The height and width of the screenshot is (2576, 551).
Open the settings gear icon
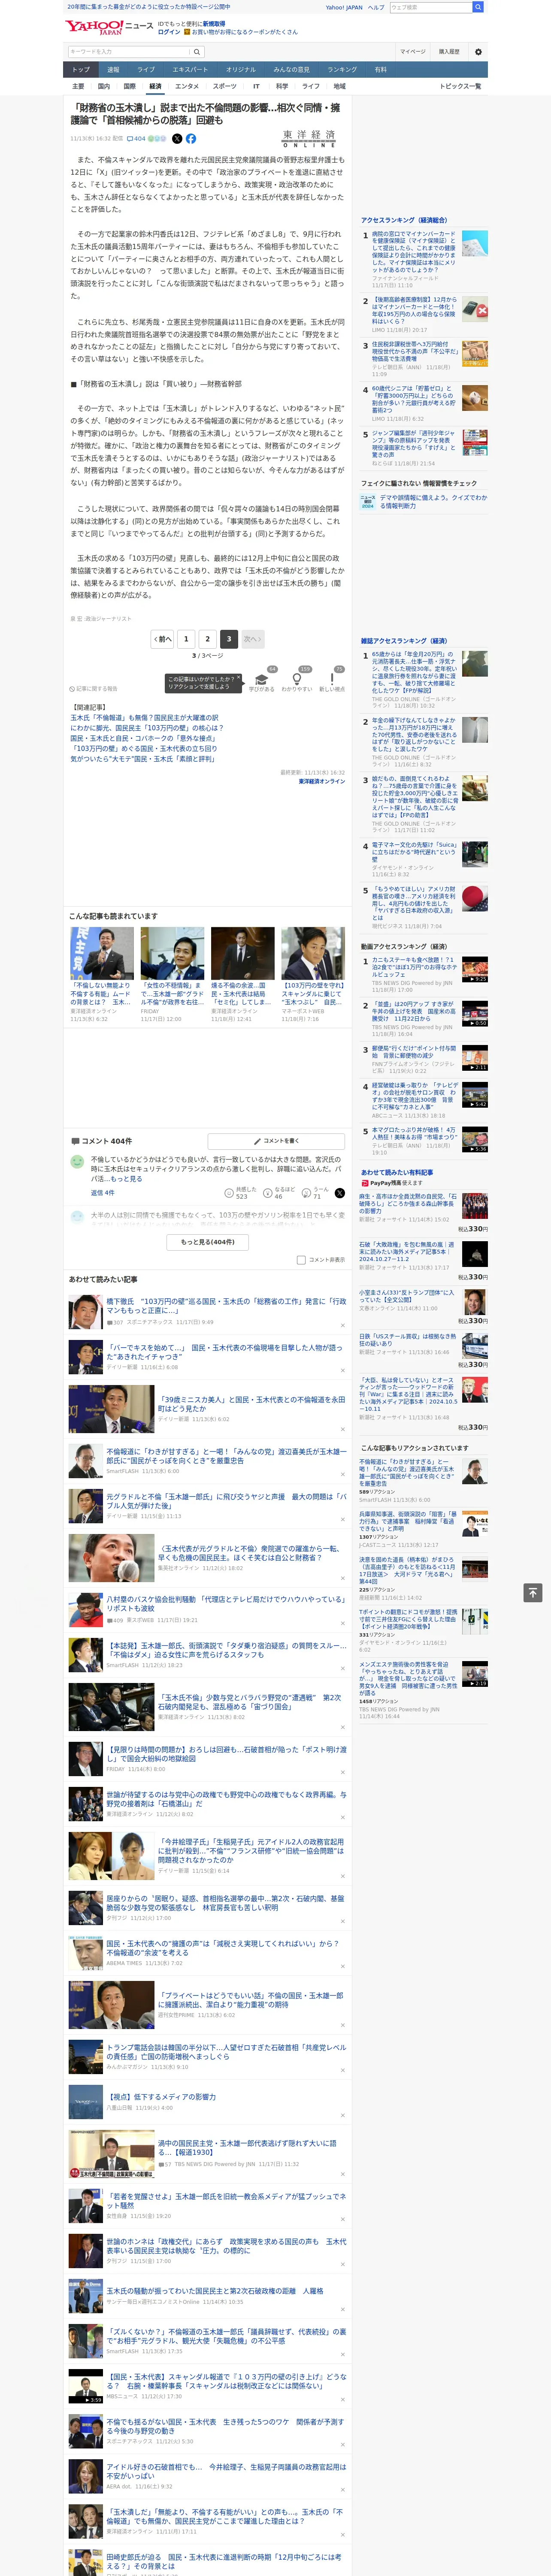click(x=478, y=51)
